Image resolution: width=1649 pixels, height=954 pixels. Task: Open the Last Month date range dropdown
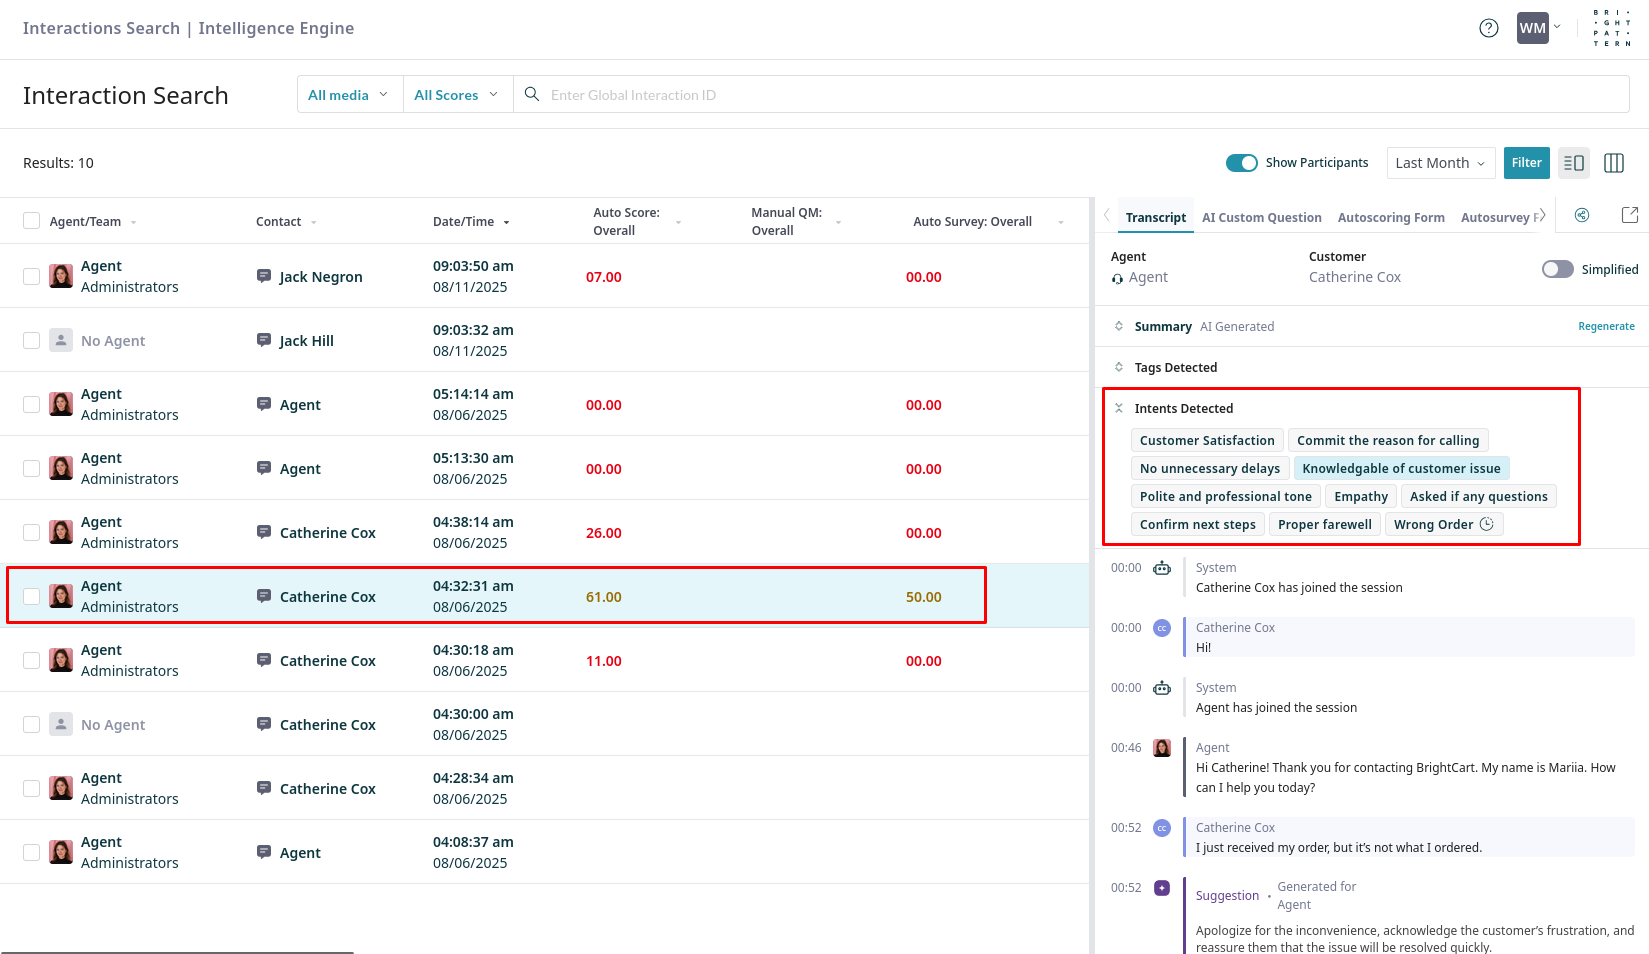1440,163
